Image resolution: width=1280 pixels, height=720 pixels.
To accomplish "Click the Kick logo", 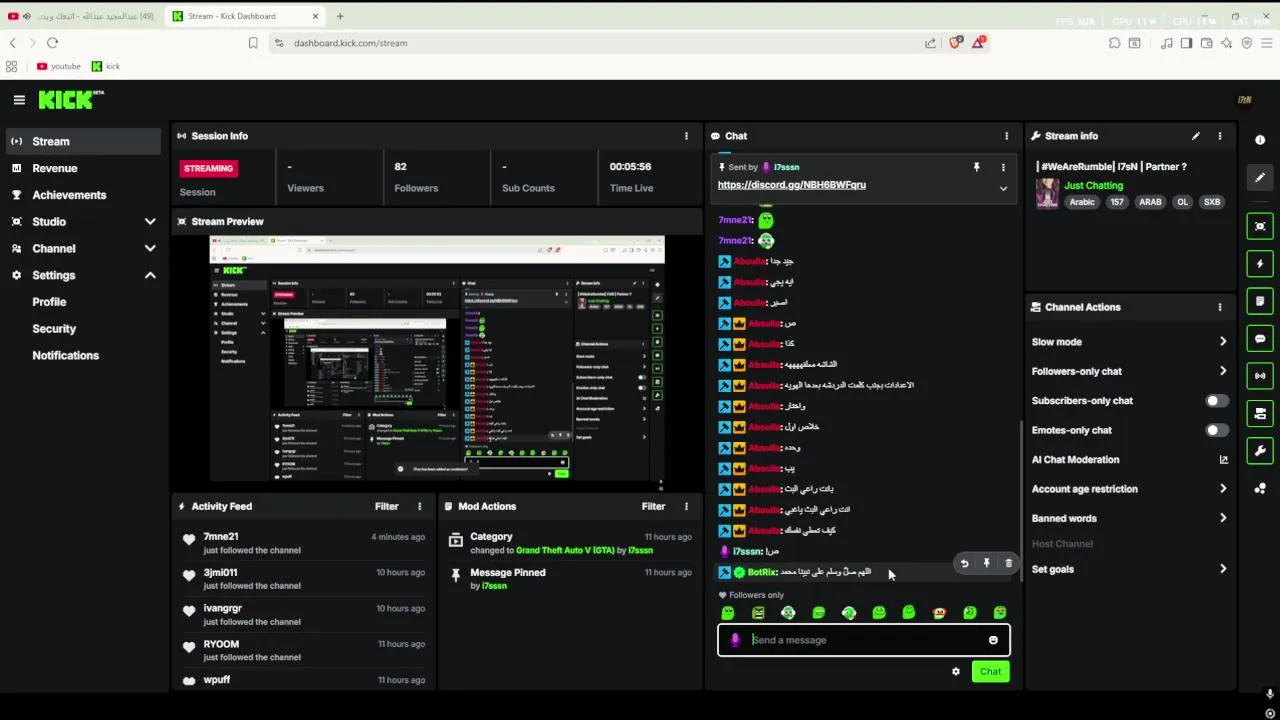I will point(71,99).
